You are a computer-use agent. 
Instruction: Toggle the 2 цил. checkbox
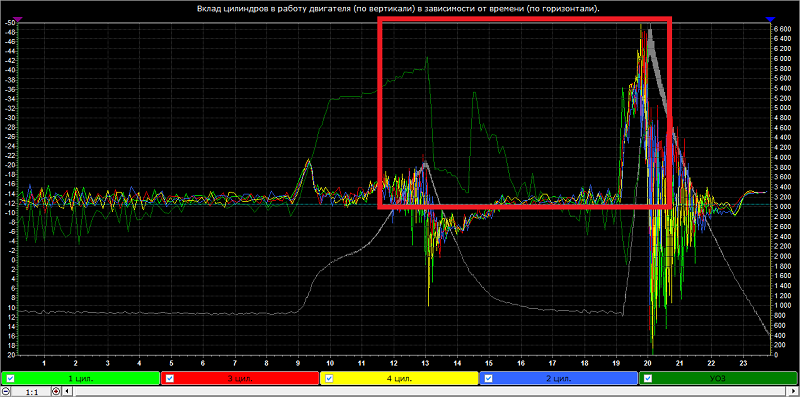[x=489, y=378]
